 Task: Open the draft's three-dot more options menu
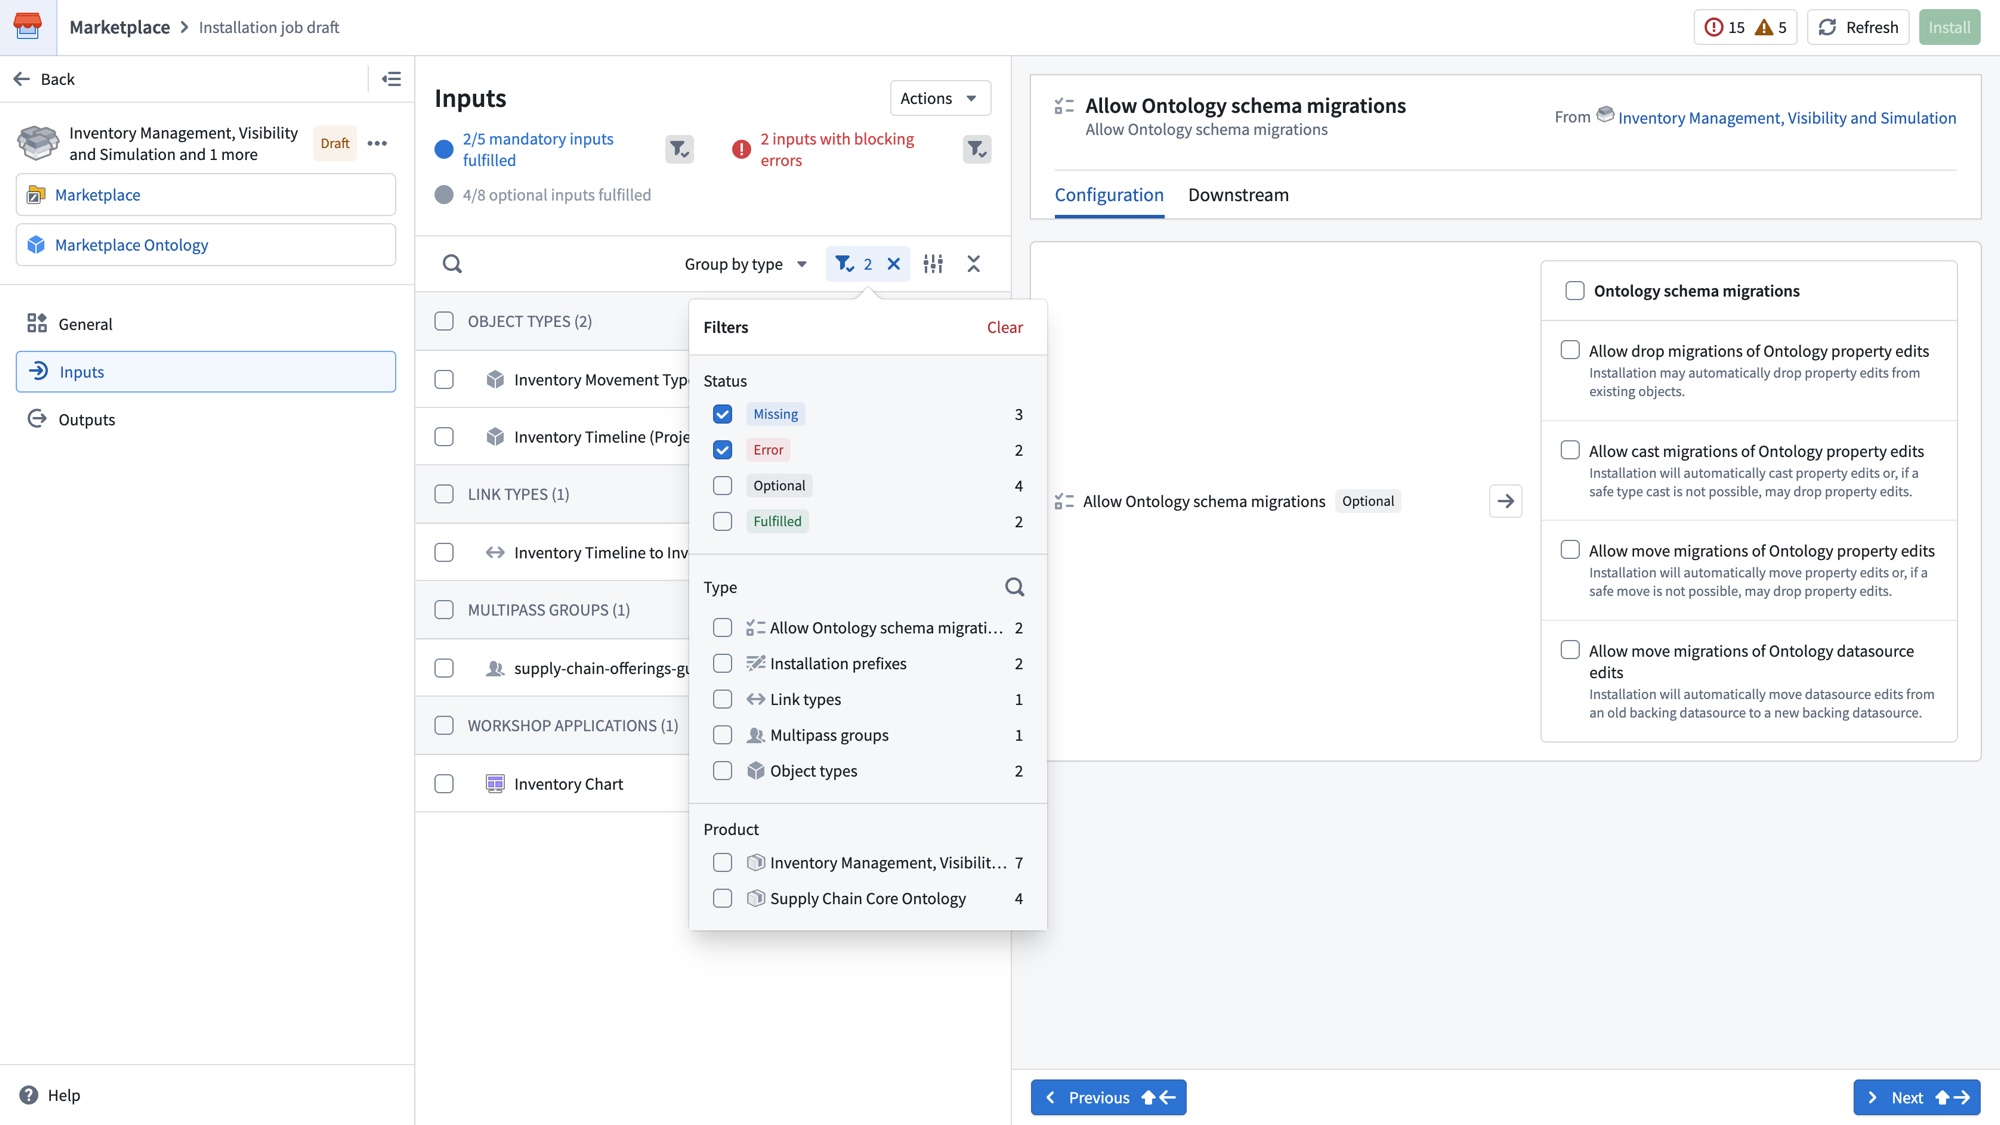[x=377, y=144]
